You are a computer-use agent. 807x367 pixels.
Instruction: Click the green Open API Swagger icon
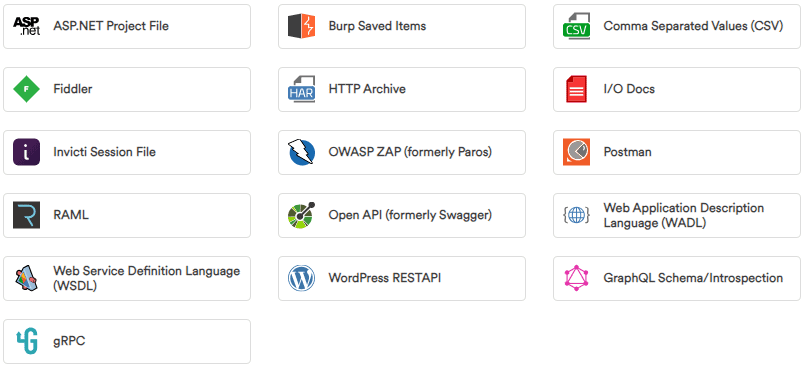click(x=301, y=215)
